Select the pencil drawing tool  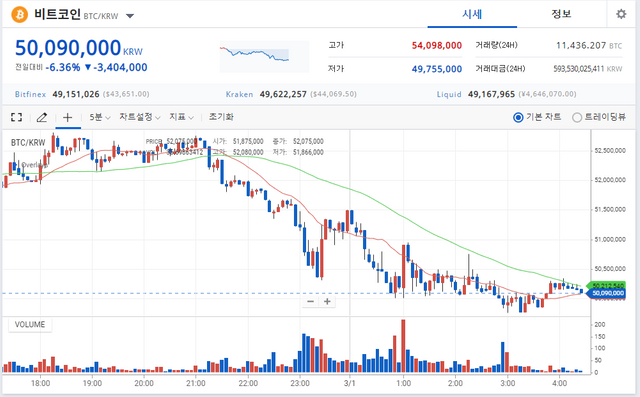42,118
